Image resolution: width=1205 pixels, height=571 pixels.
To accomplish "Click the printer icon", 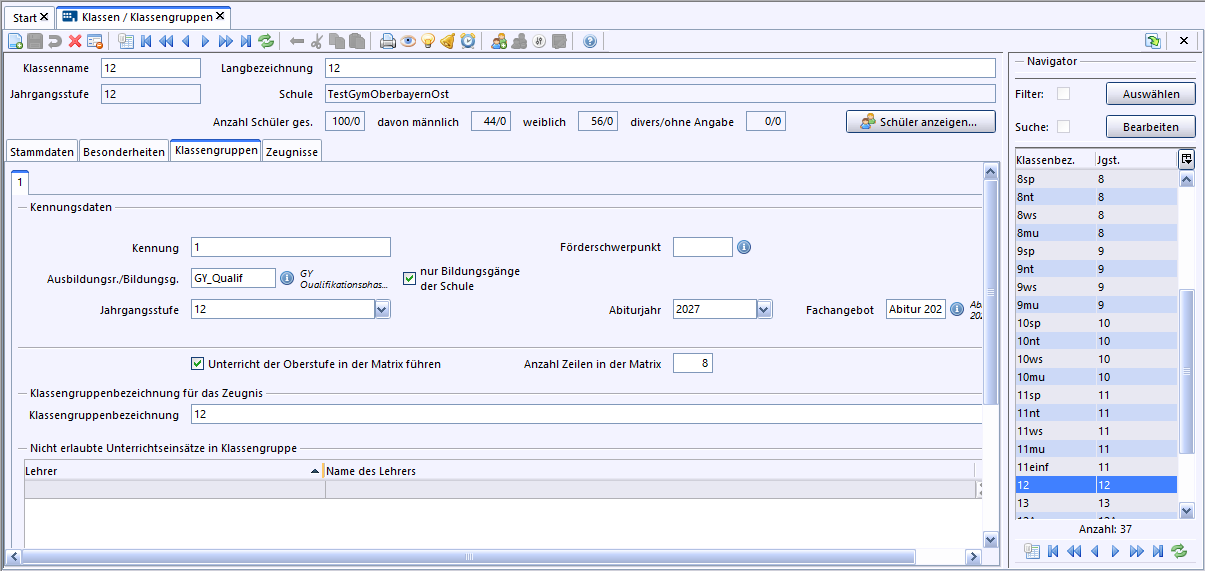I will click(x=388, y=41).
